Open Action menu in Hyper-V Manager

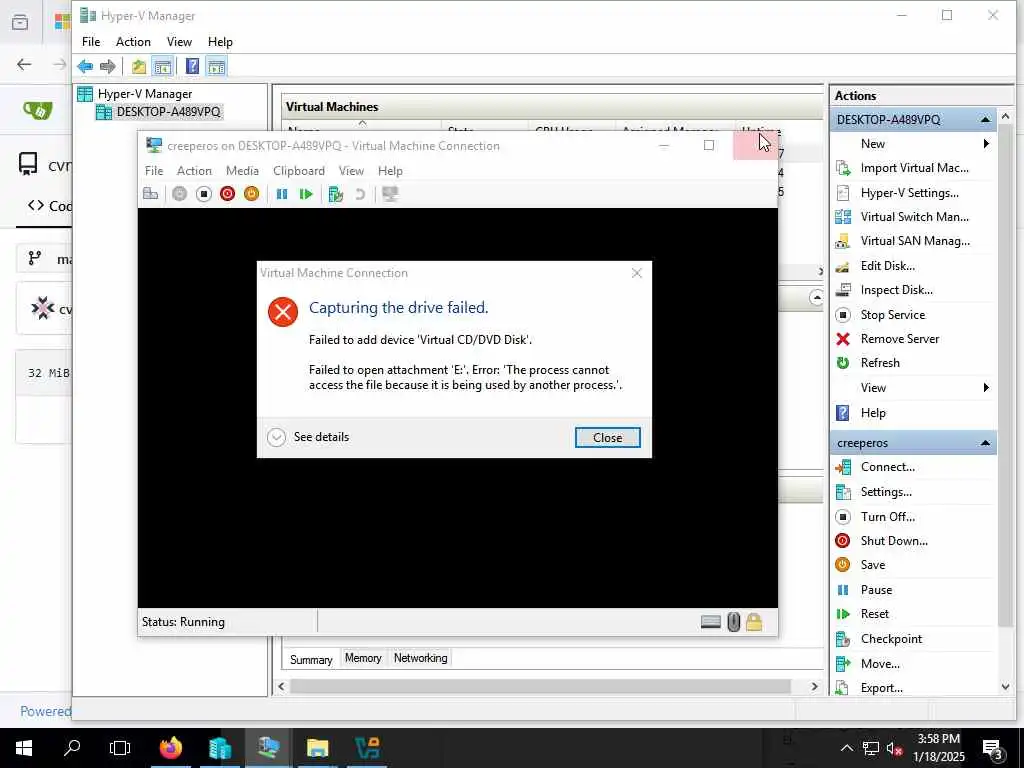(133, 42)
